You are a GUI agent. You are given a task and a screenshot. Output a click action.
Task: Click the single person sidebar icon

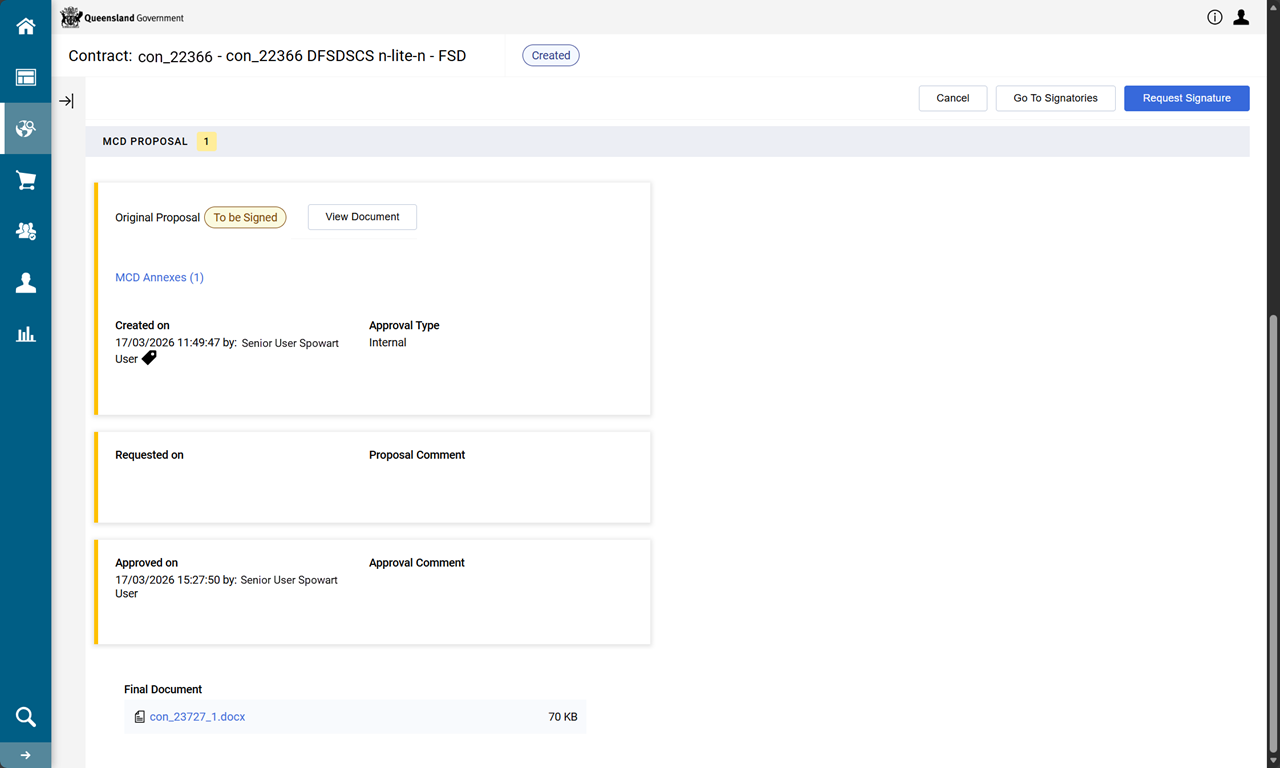tap(26, 283)
